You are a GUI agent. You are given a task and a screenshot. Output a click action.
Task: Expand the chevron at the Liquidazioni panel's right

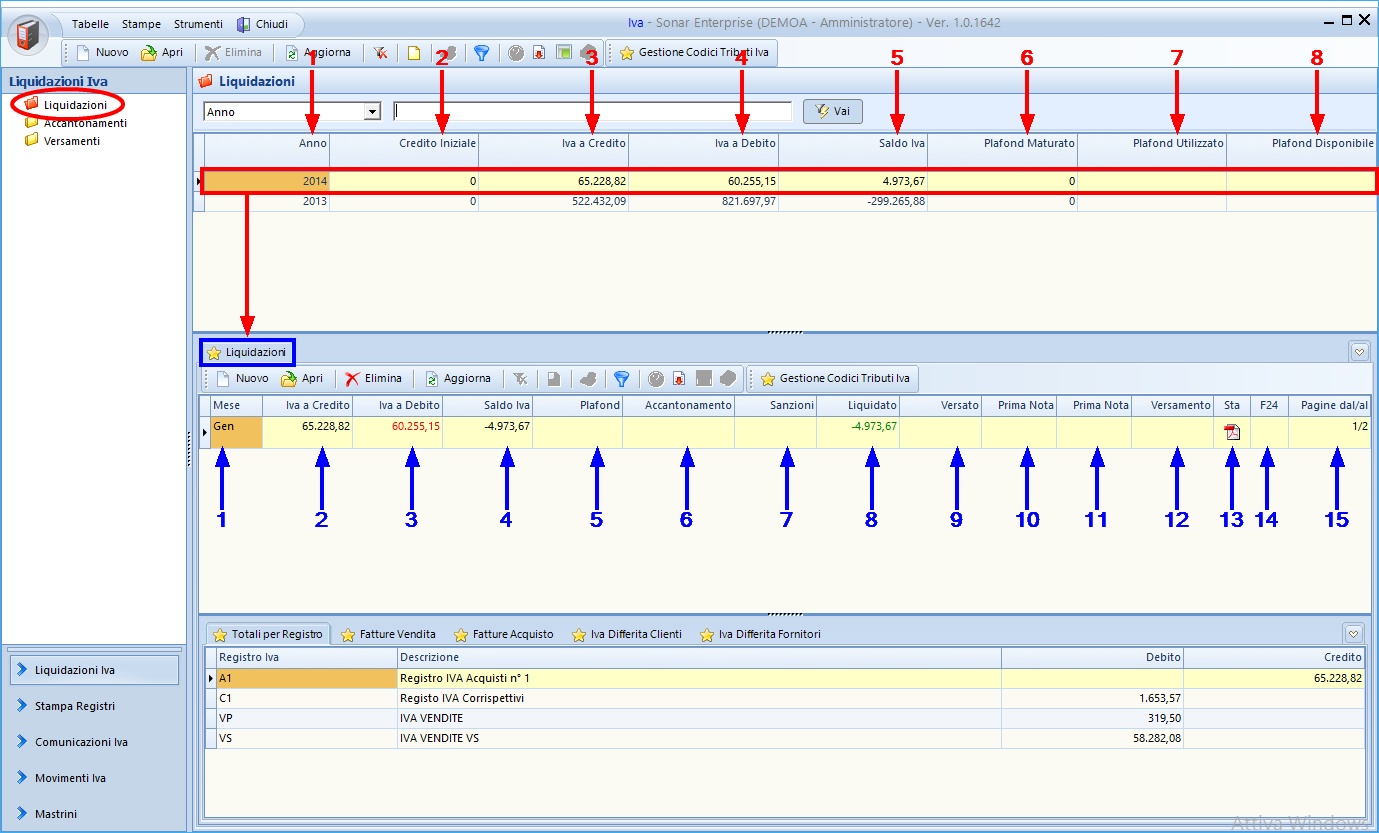tap(1358, 352)
